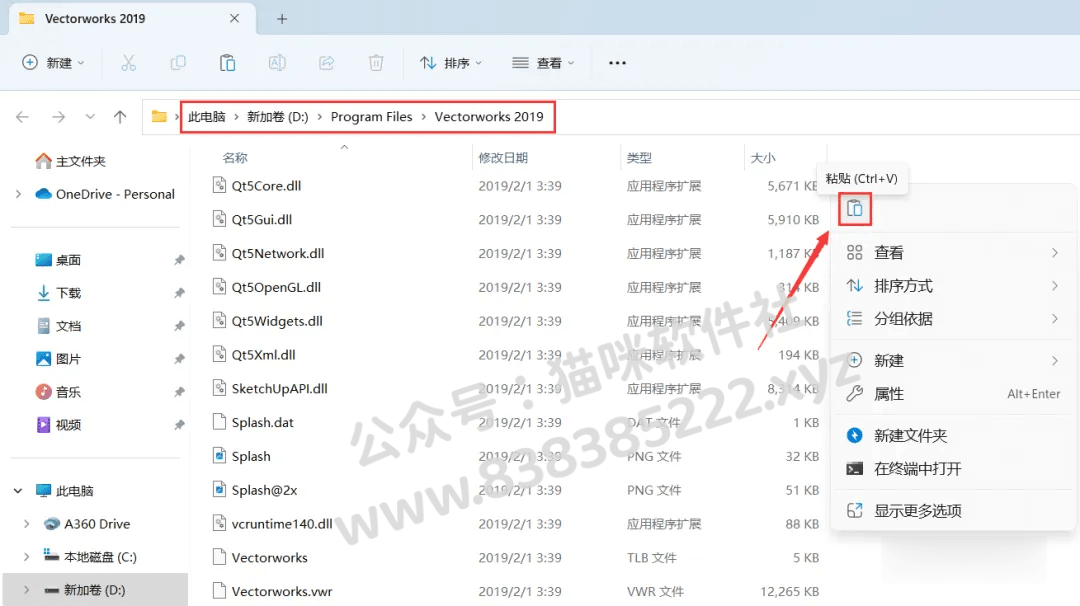The height and width of the screenshot is (606, 1080).
Task: Click the Share icon in toolbar
Action: (326, 63)
